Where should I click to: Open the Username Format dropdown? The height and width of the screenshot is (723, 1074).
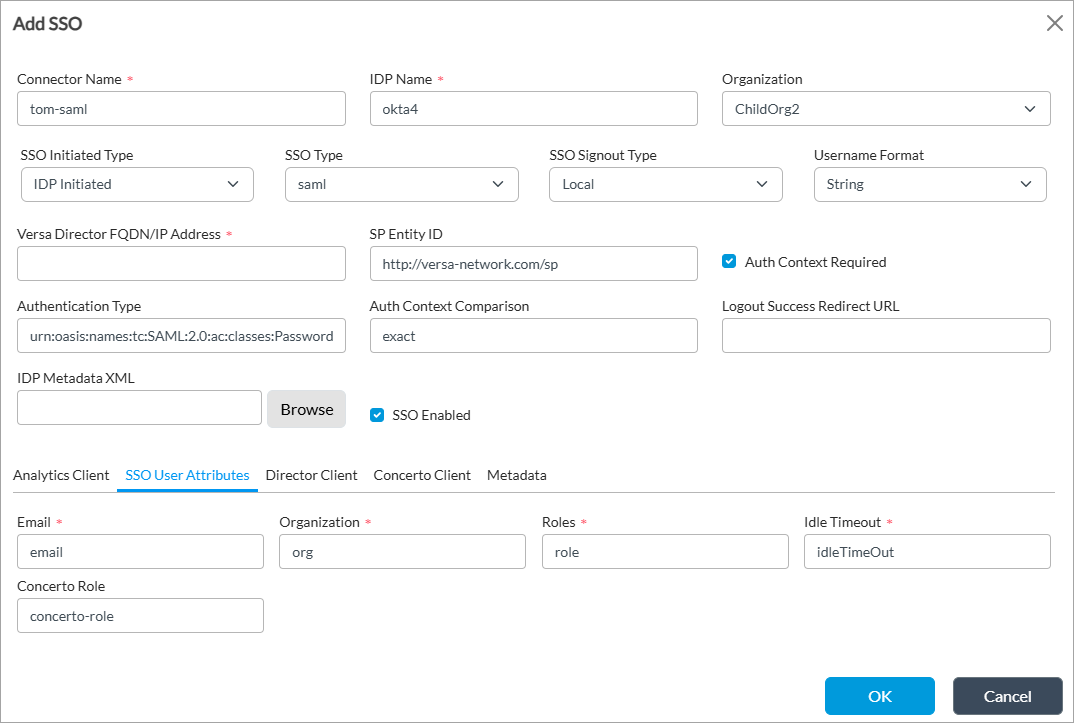point(929,184)
